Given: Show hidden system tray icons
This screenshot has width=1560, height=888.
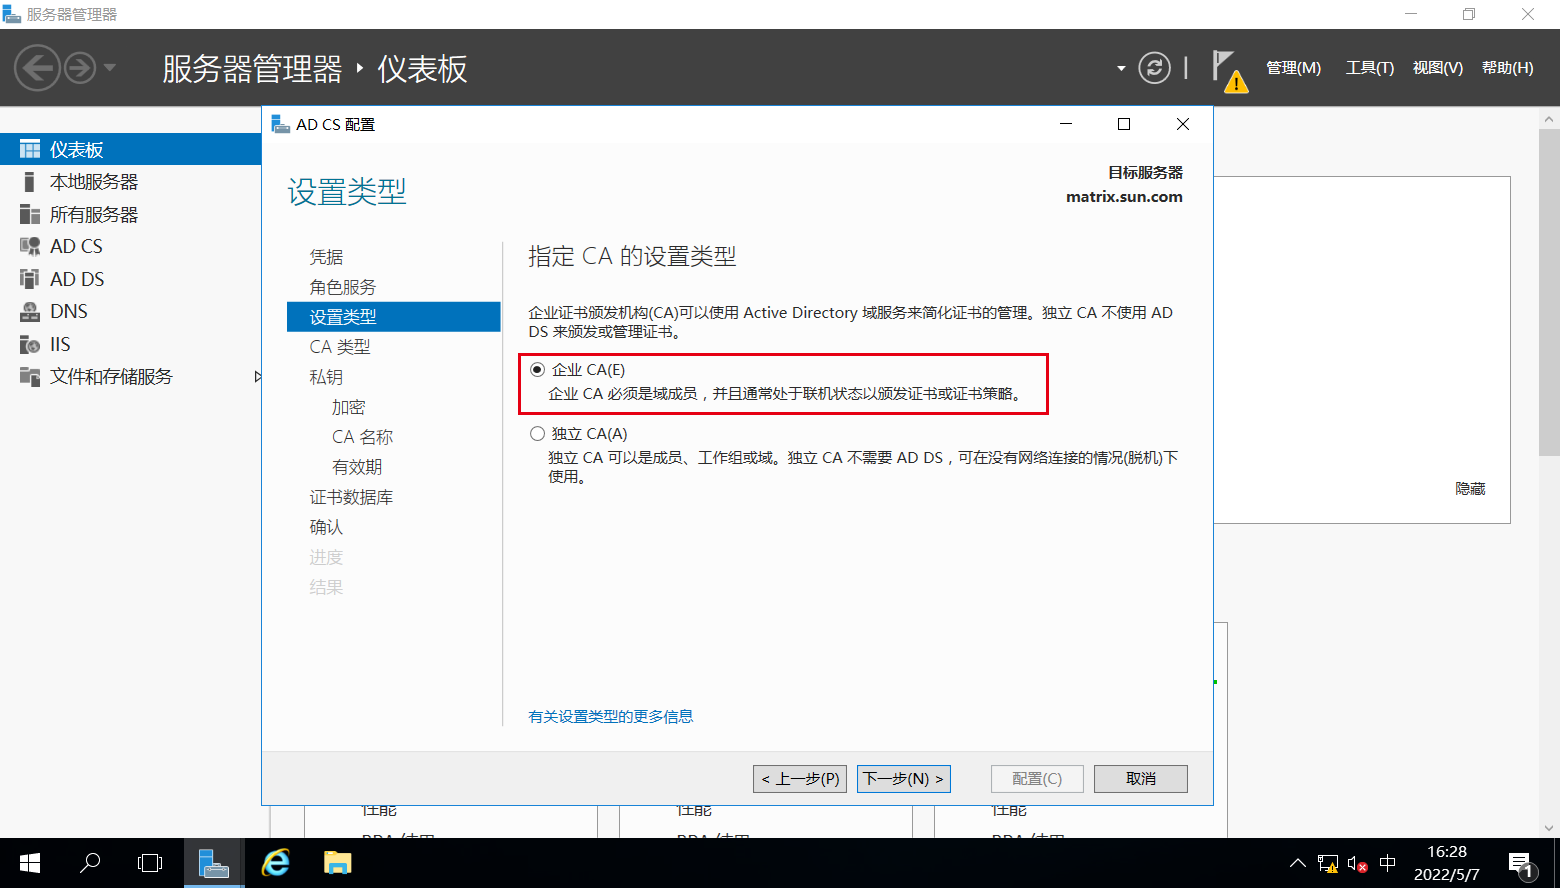Looking at the screenshot, I should tap(1298, 863).
